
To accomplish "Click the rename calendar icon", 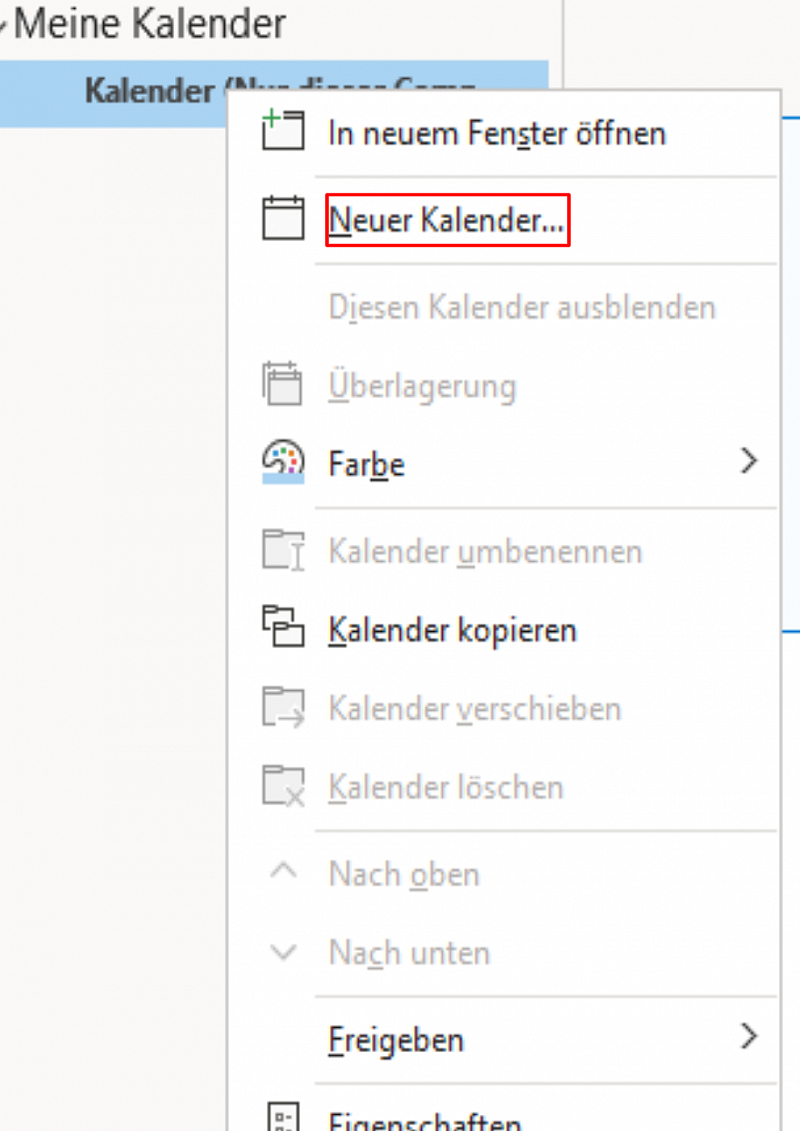I will [x=282, y=551].
